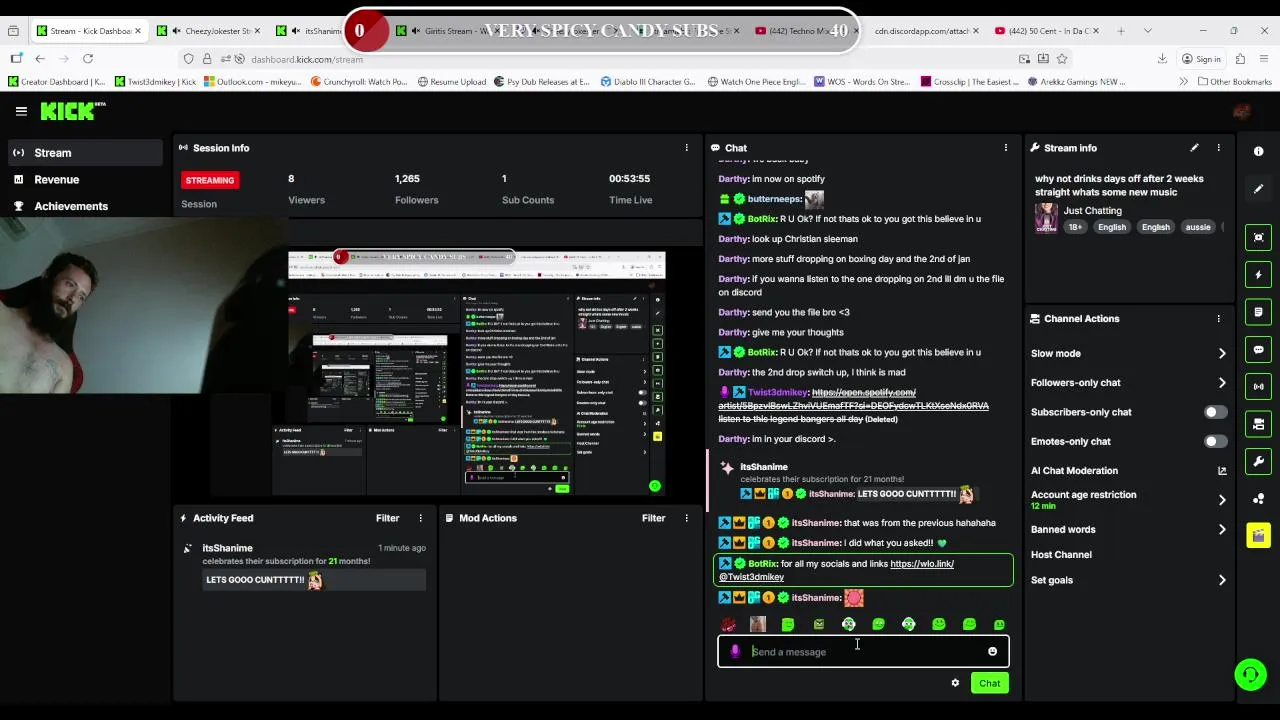The height and width of the screenshot is (720, 1280).
Task: Click purple microphone icon in message box
Action: click(735, 652)
